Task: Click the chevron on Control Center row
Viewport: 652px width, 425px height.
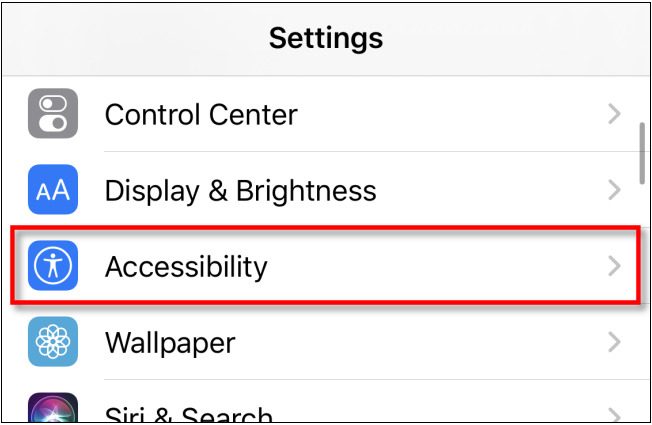Action: click(x=615, y=114)
